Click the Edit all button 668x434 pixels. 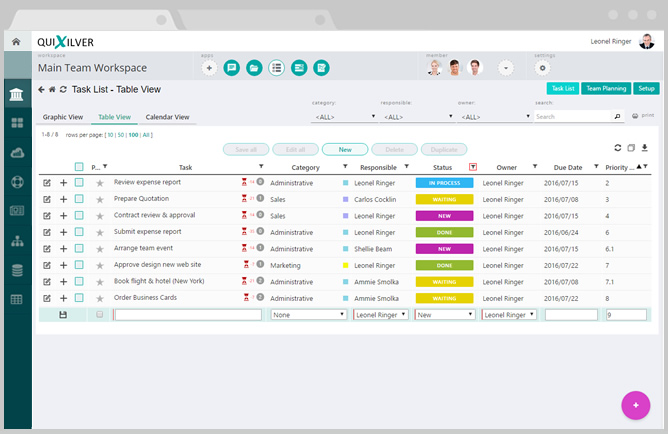(296, 149)
